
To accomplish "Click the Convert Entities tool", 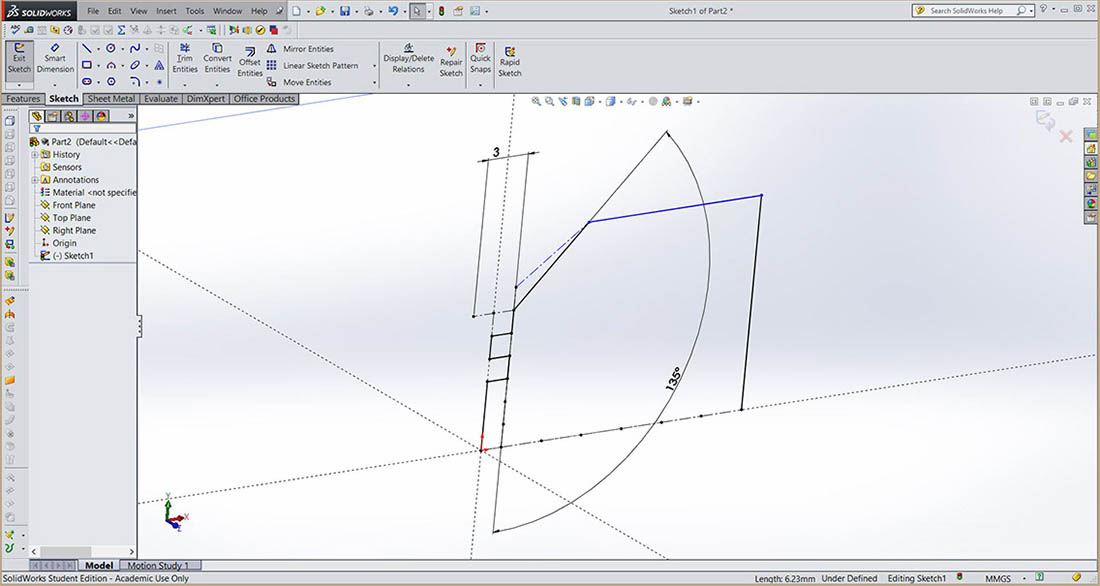I will tap(217, 58).
